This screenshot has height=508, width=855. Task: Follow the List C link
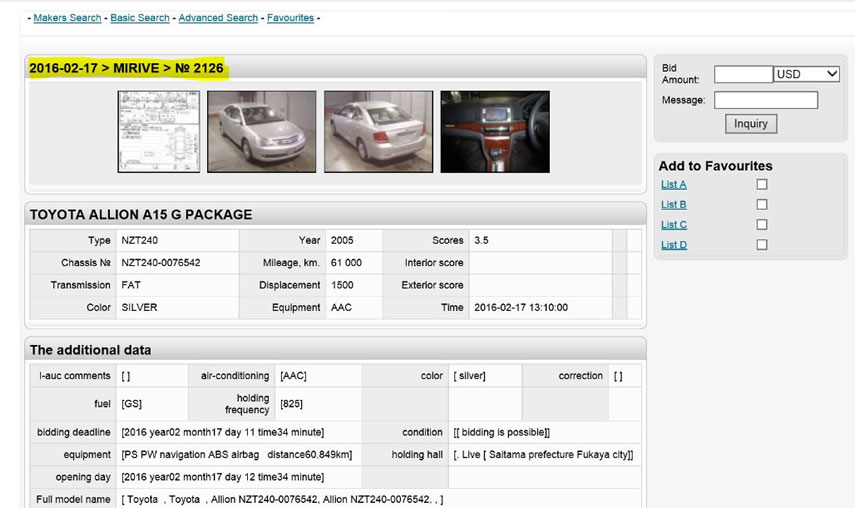(673, 225)
